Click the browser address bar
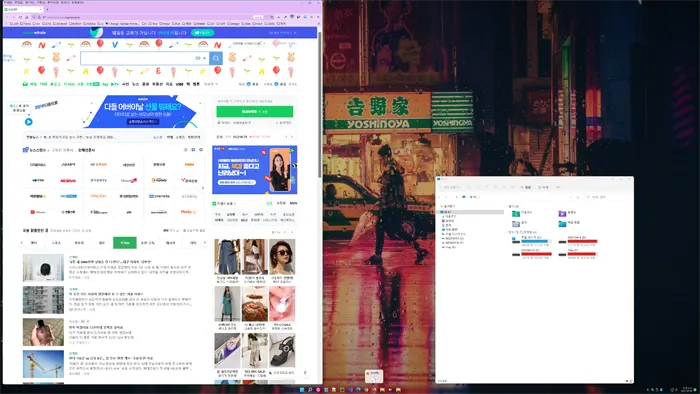Screen dimensions: 700x394 (x=147, y=17)
